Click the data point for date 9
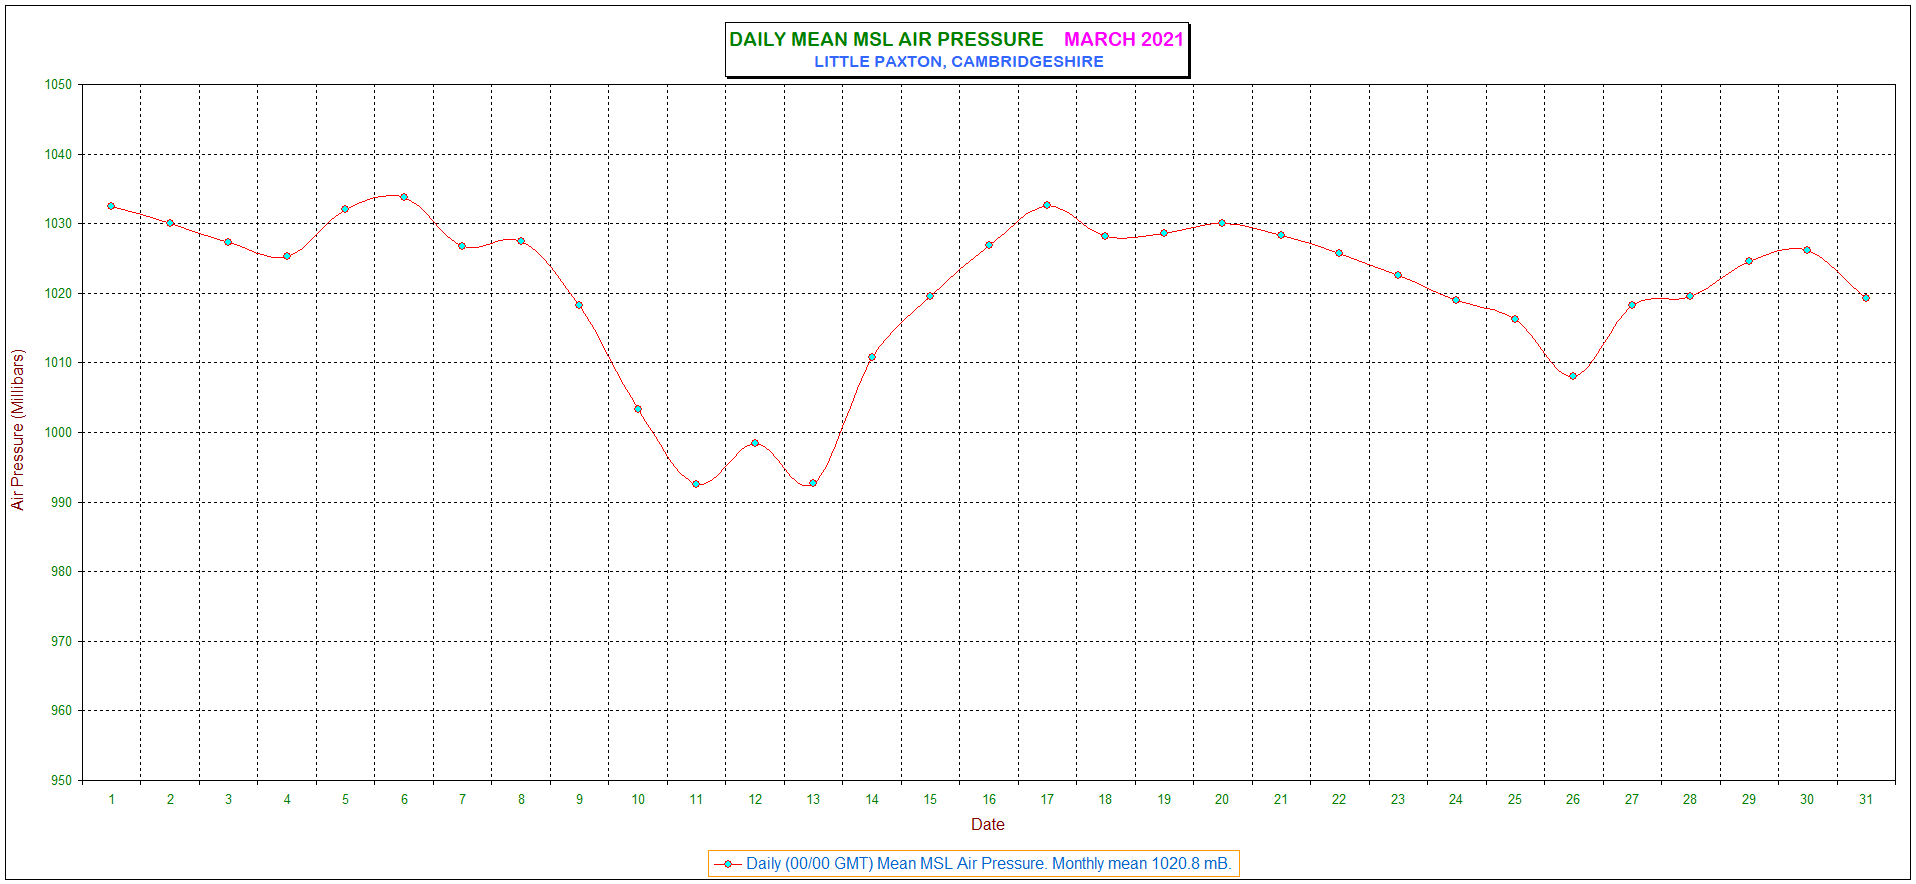 tap(579, 305)
